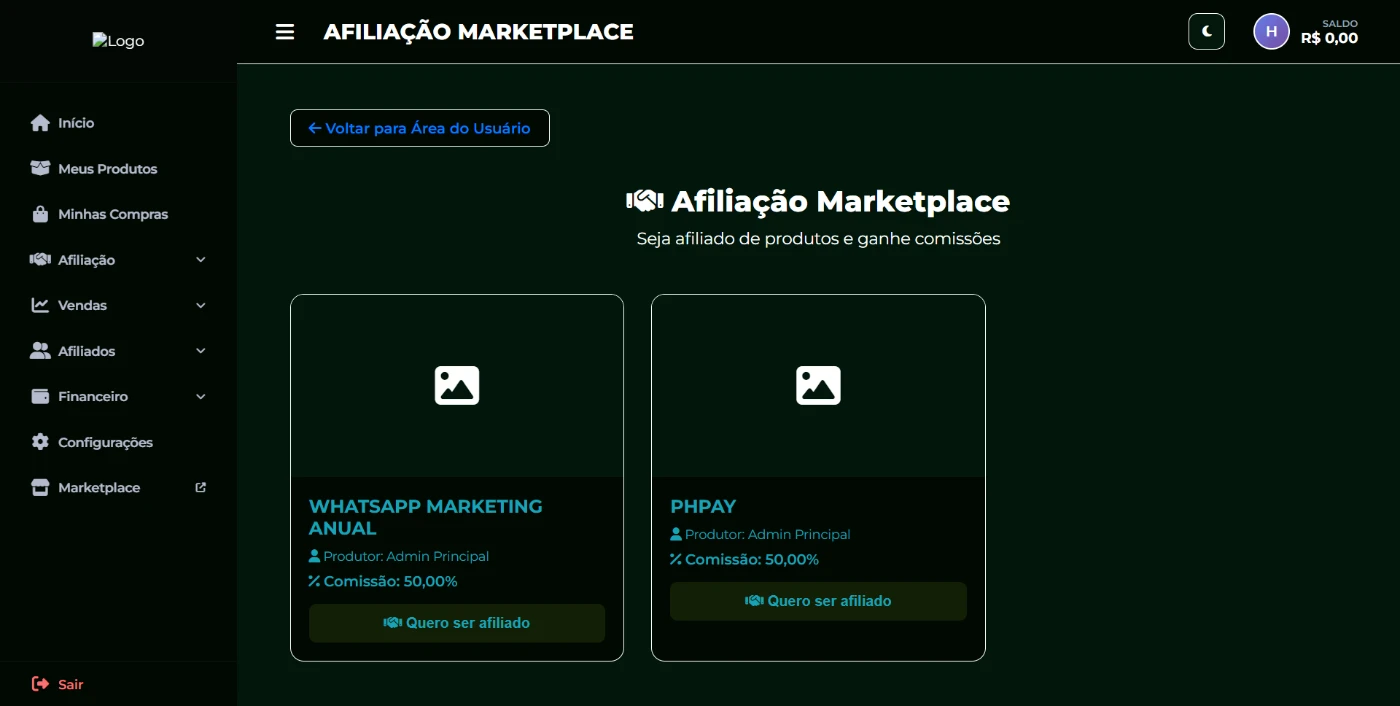Image resolution: width=1400 pixels, height=706 pixels.
Task: Click the WhatsApp Marketing Anual image placeholder
Action: (457, 385)
